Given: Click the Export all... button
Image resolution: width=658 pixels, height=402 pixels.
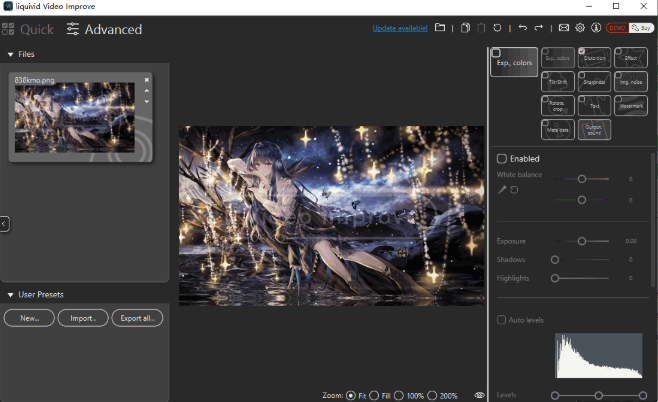Looking at the screenshot, I should pos(136,318).
